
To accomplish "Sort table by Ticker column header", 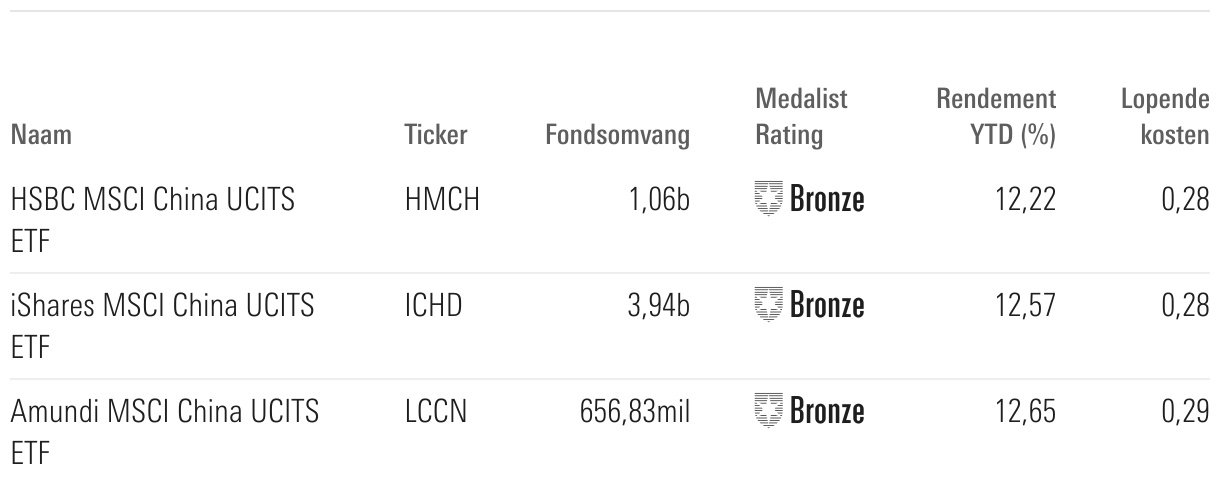I will point(436,135).
